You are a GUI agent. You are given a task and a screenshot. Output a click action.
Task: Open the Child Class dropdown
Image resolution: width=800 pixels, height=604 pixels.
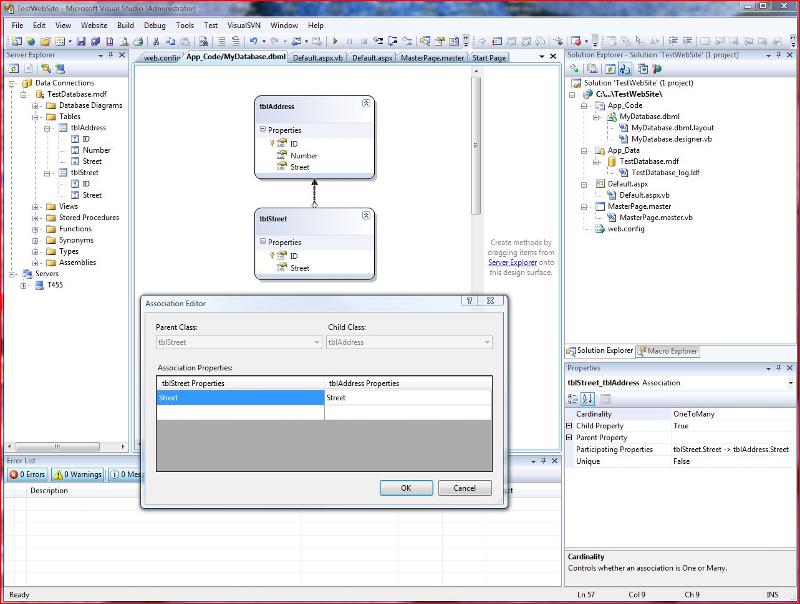pyautogui.click(x=487, y=342)
